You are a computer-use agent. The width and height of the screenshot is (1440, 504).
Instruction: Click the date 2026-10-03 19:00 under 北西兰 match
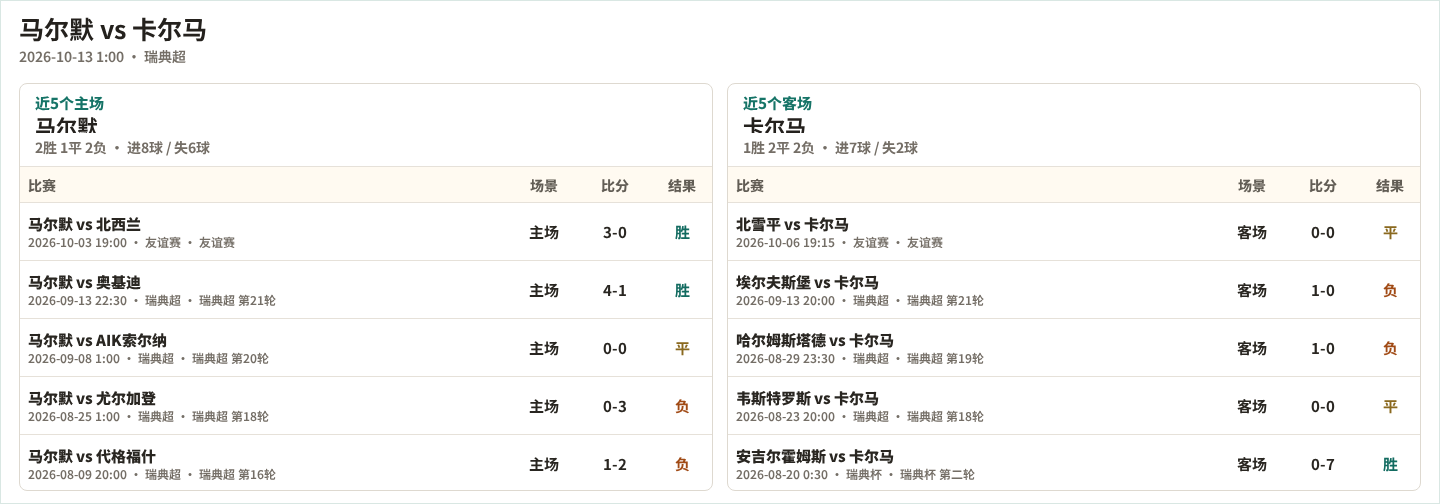(x=77, y=243)
